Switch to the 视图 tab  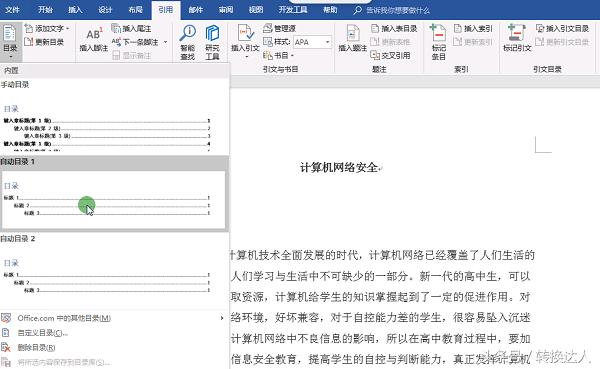256,10
